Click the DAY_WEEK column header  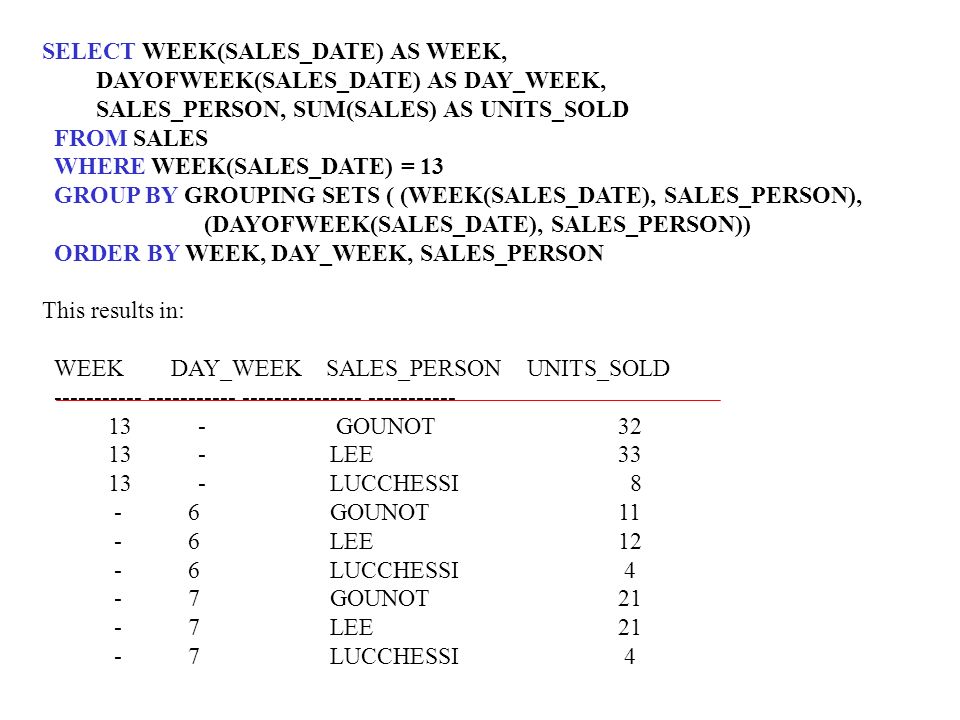pos(236,369)
